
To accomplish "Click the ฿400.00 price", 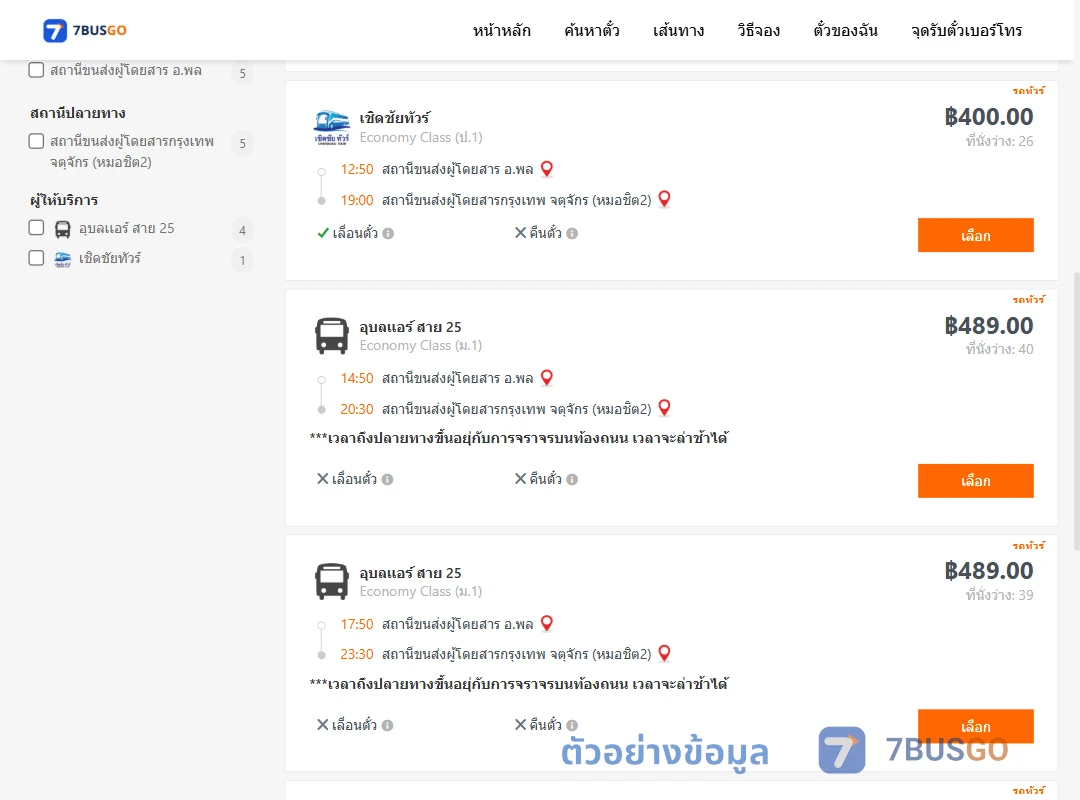I will pyautogui.click(x=989, y=116).
